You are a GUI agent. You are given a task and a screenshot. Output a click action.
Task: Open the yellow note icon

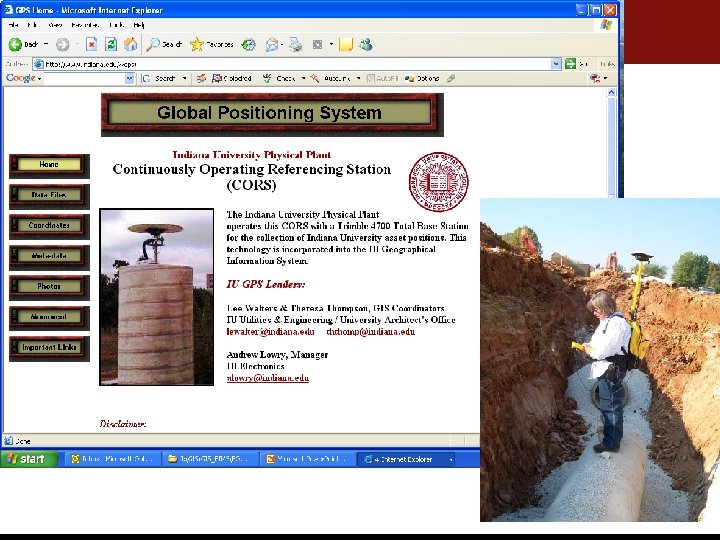(346, 45)
